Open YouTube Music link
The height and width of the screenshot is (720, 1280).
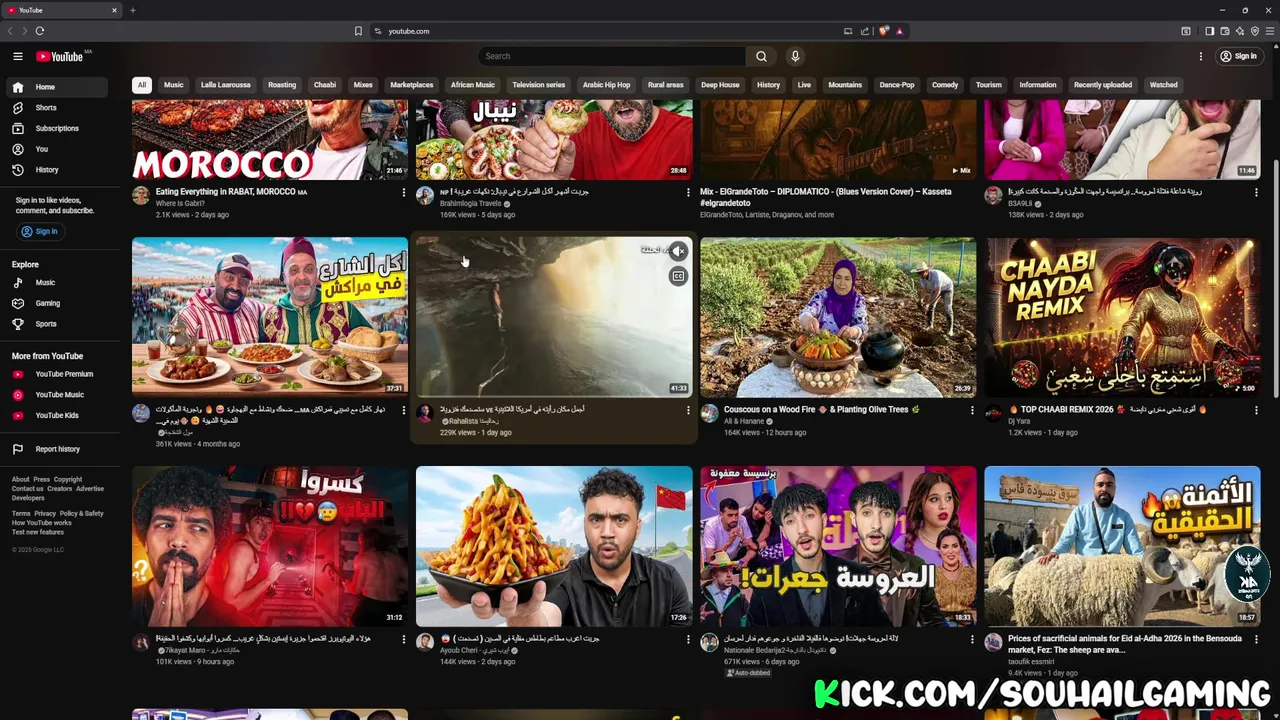click(55, 395)
